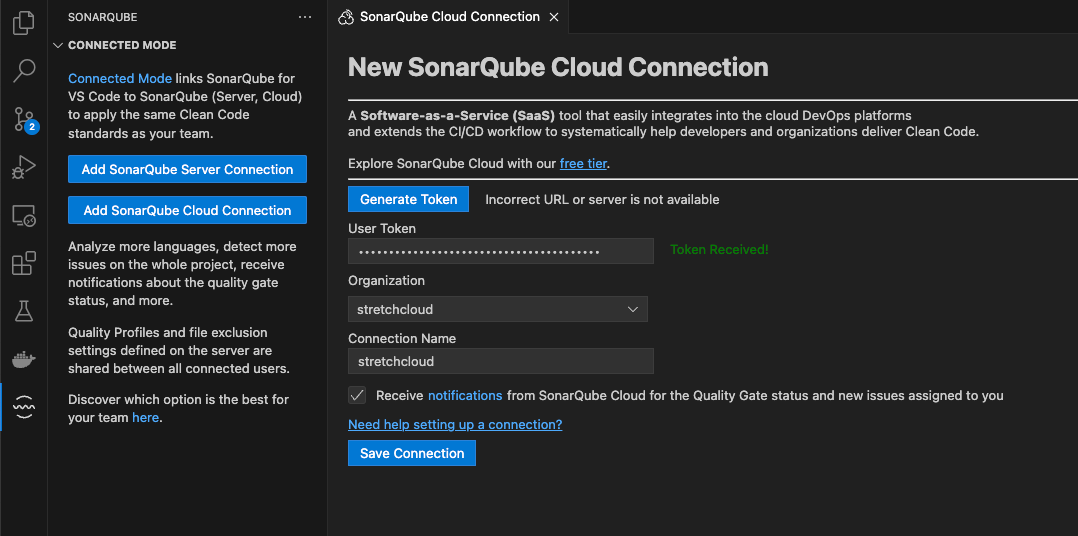Open the Testing flask icon

click(23, 311)
